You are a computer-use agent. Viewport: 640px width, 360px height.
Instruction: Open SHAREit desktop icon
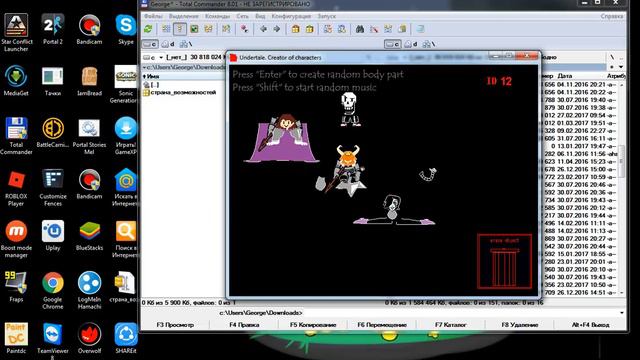126,338
